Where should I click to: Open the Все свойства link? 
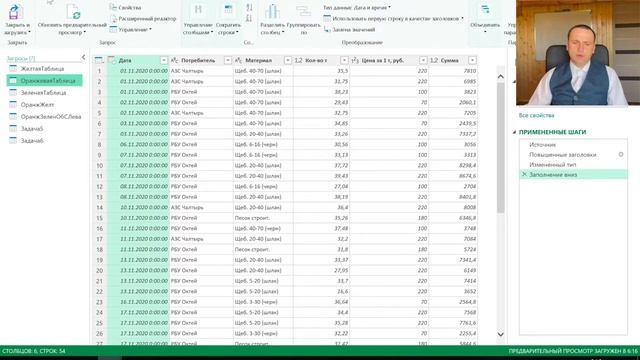[536, 116]
